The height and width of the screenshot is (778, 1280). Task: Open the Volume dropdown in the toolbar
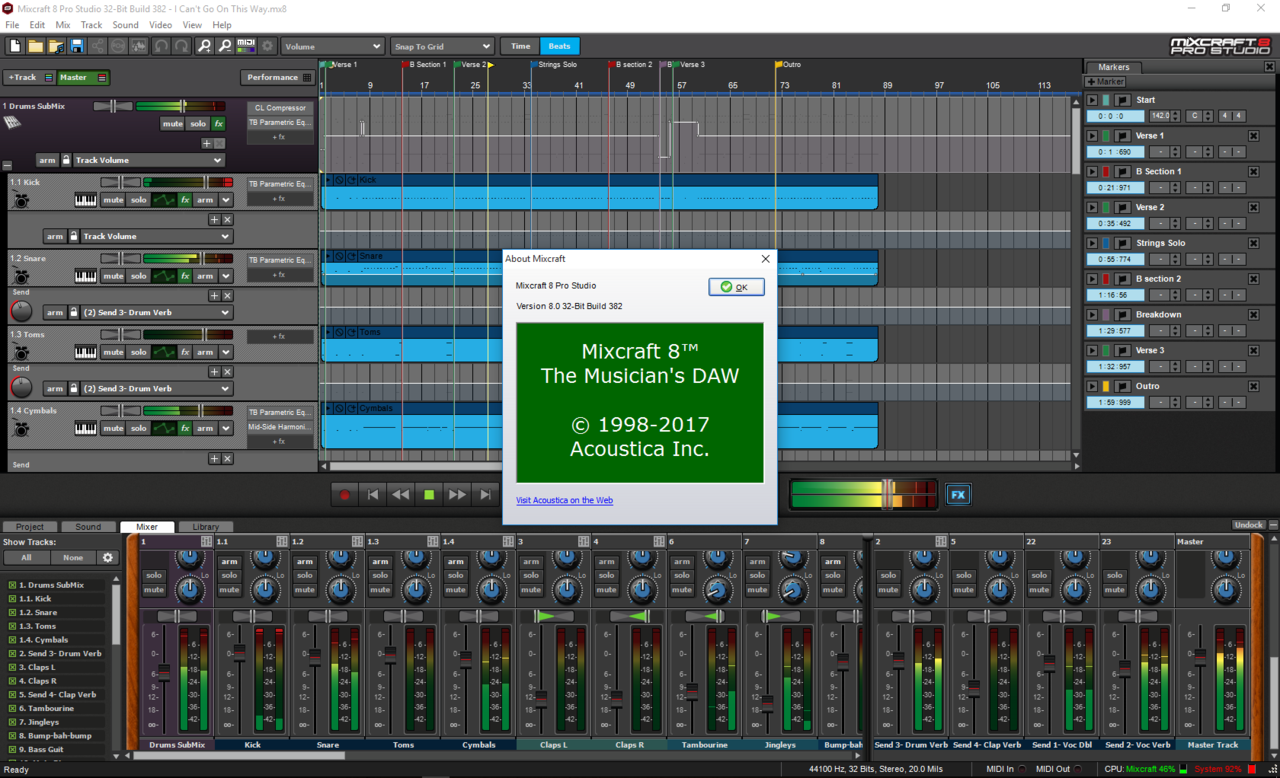click(x=333, y=46)
